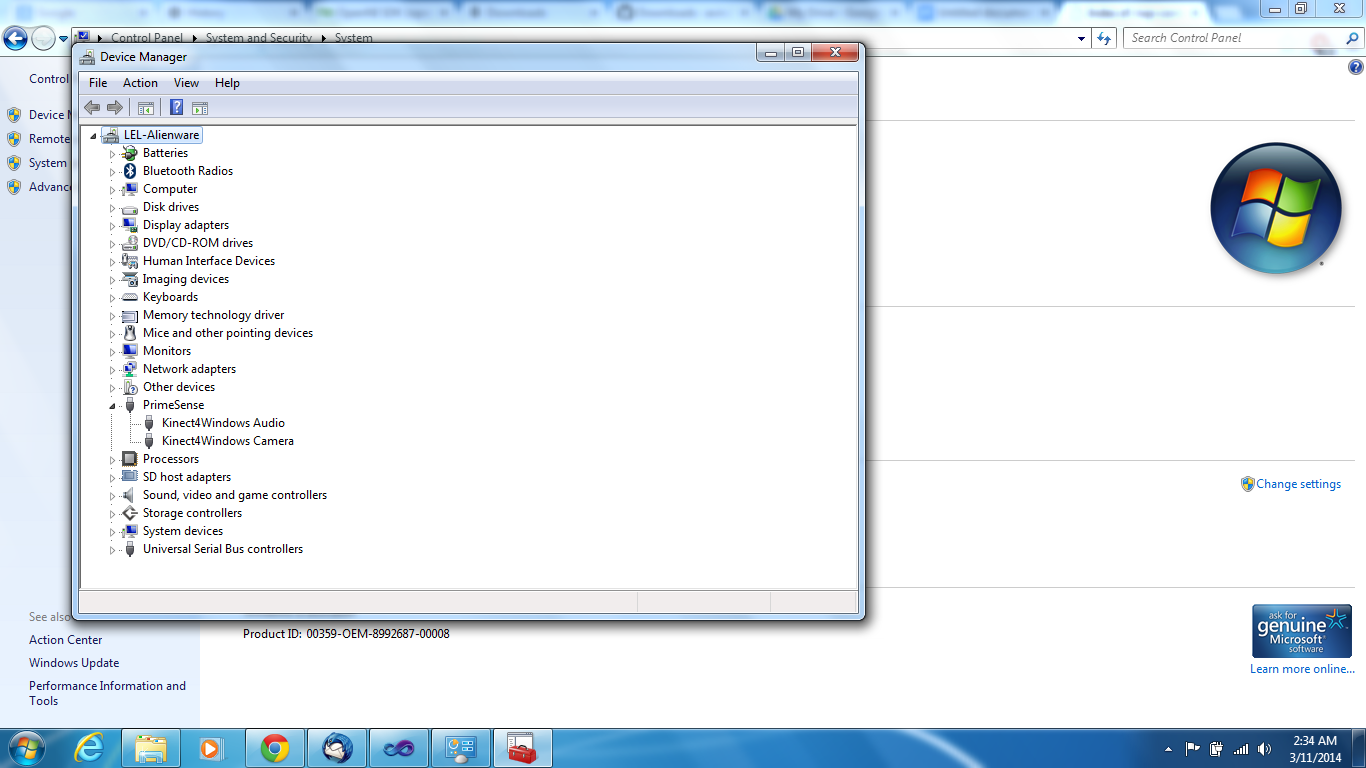Expand the Display adapters category
The width and height of the screenshot is (1366, 768).
coord(113,226)
